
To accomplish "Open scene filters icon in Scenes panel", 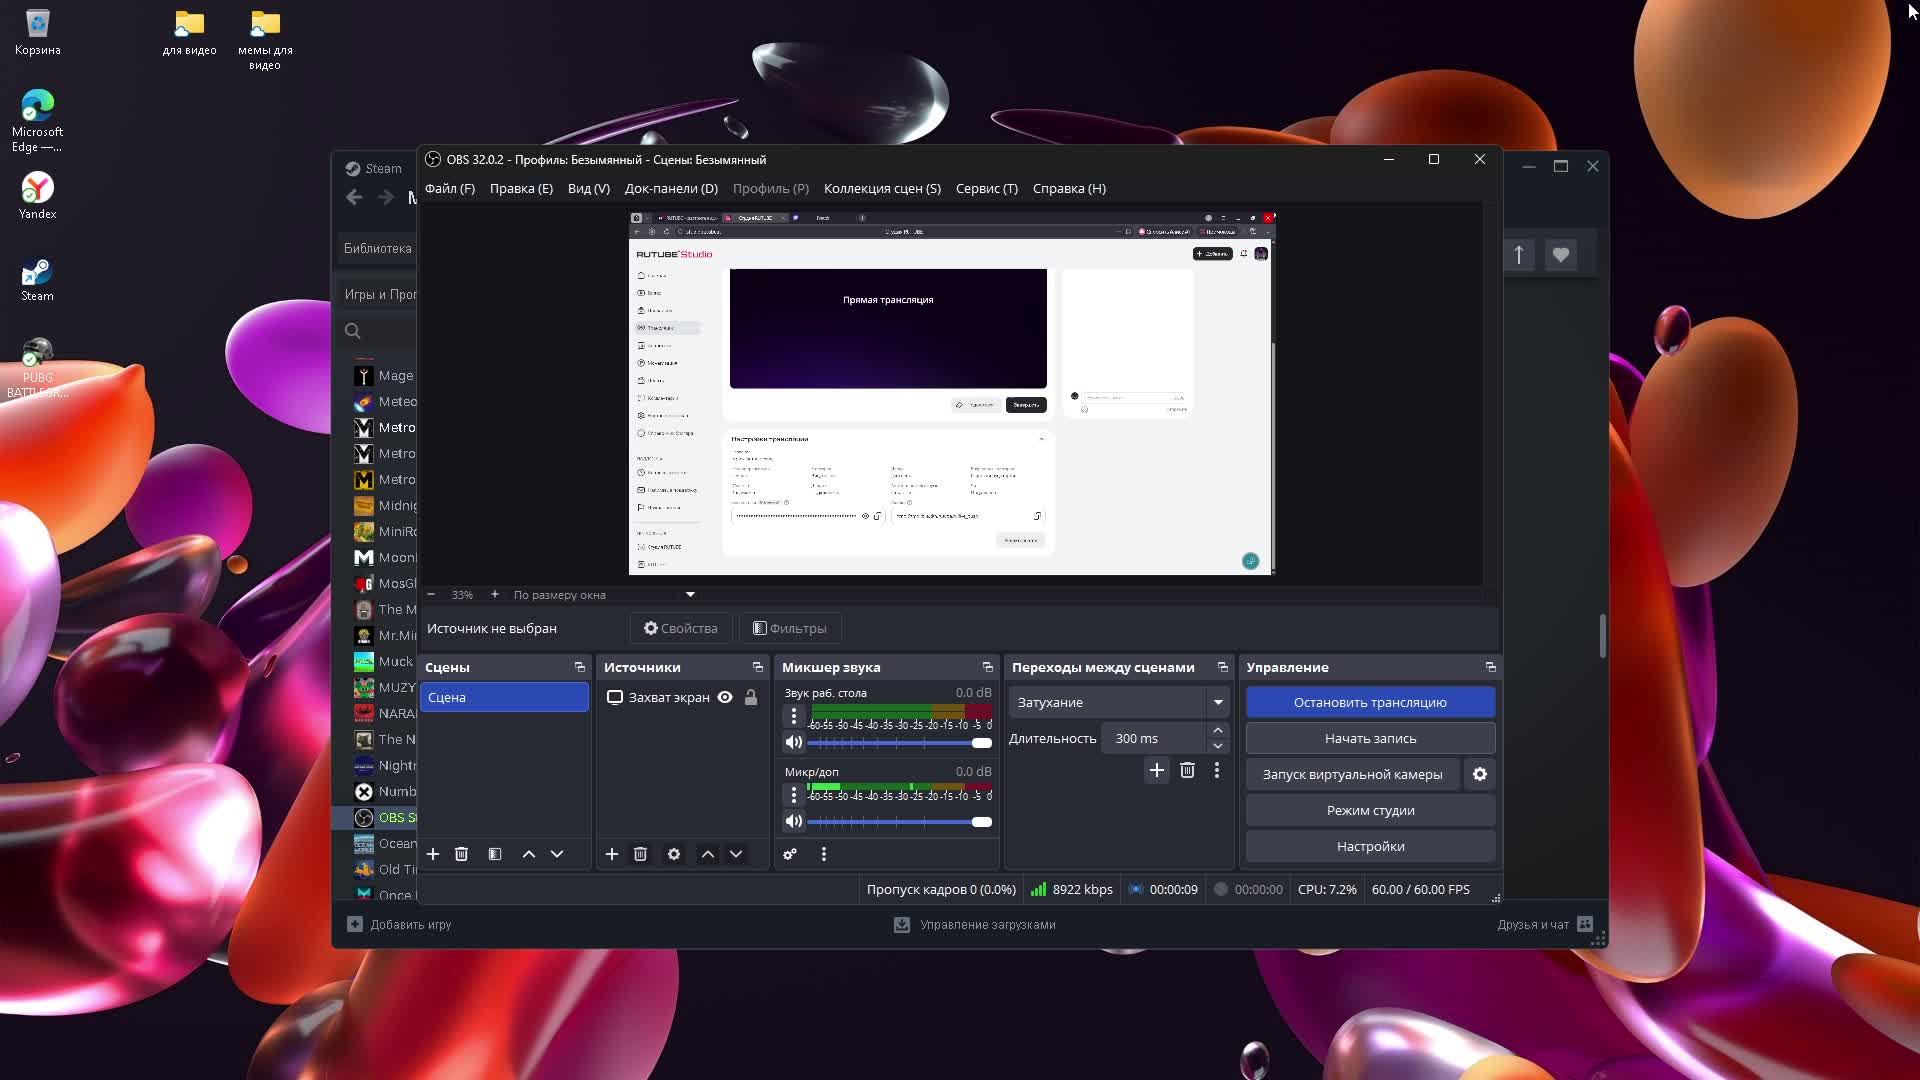I will tap(495, 854).
